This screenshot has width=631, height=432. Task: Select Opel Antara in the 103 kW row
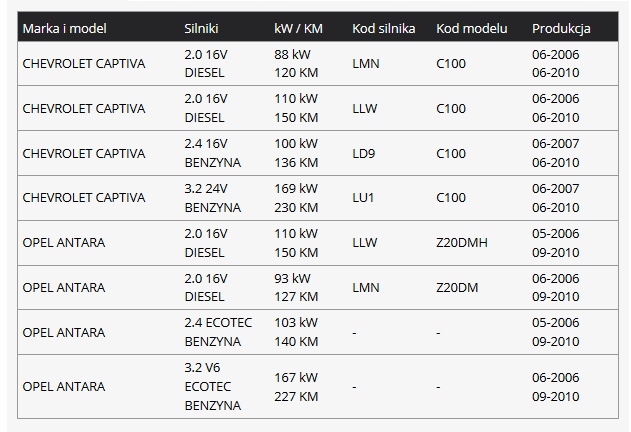click(x=64, y=333)
